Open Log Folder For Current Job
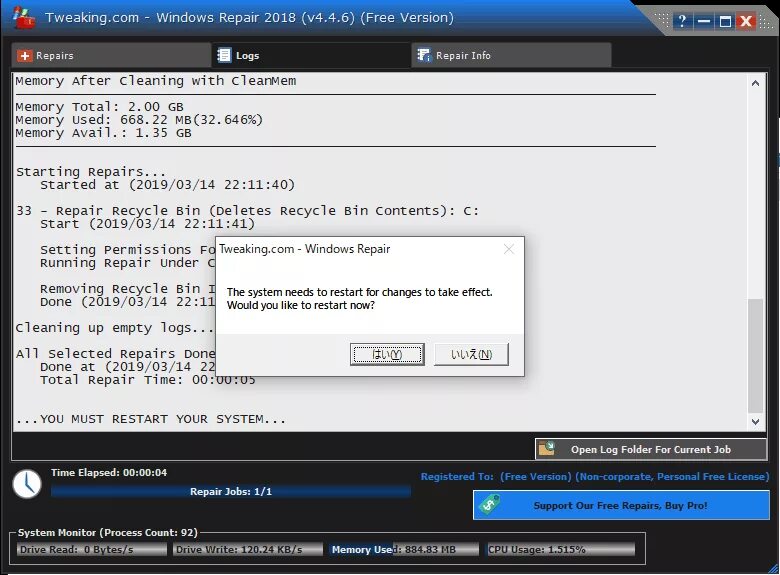The width and height of the screenshot is (780, 575). (651, 449)
